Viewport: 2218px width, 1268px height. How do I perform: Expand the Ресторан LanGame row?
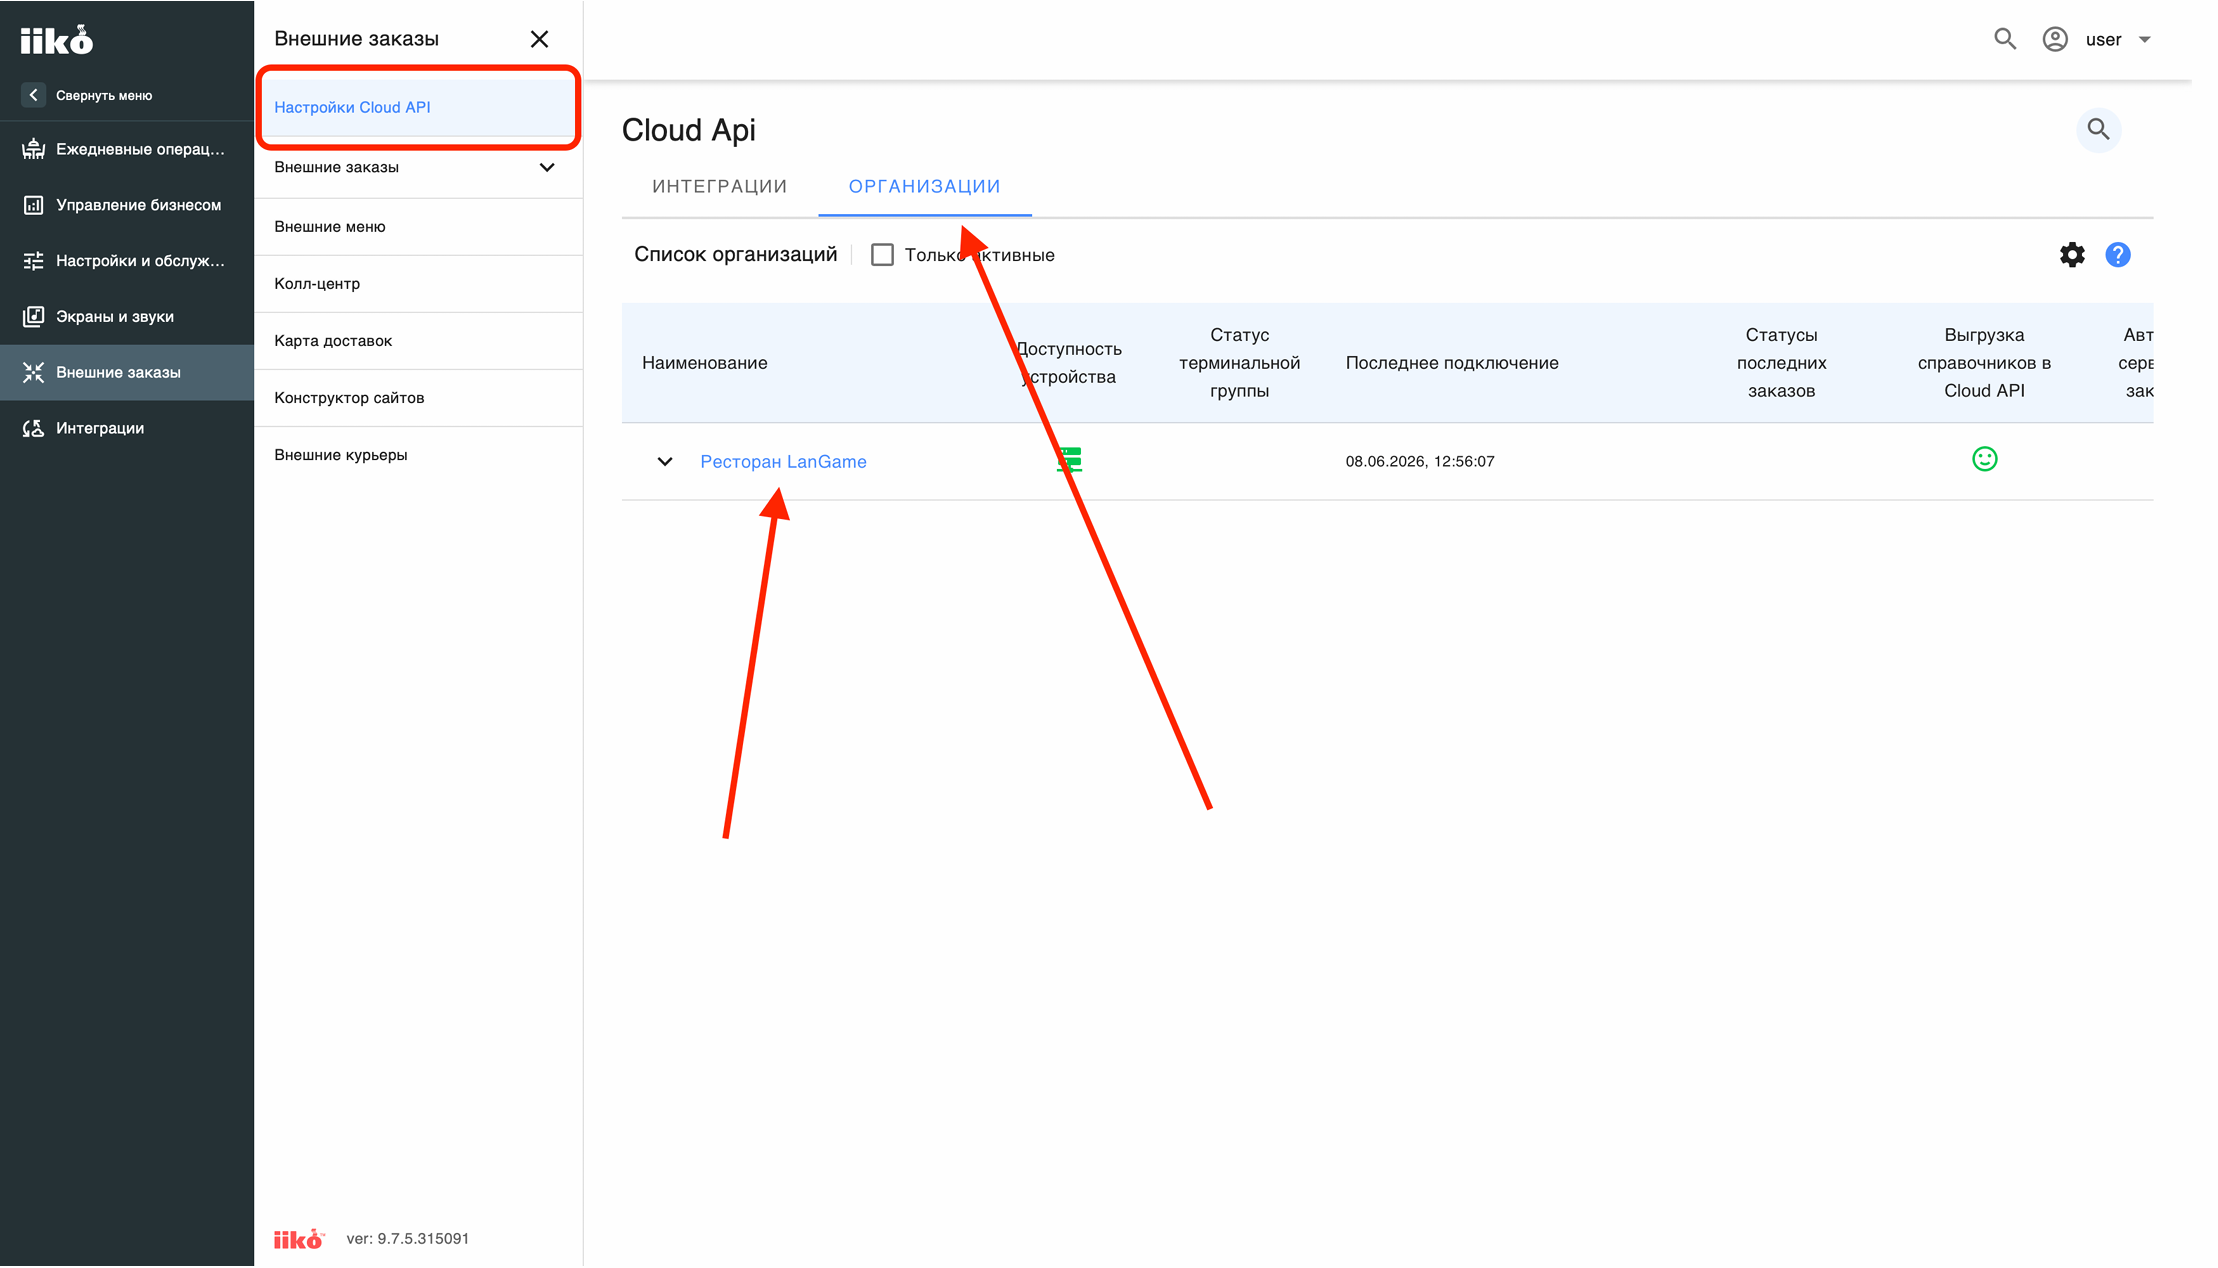[664, 462]
